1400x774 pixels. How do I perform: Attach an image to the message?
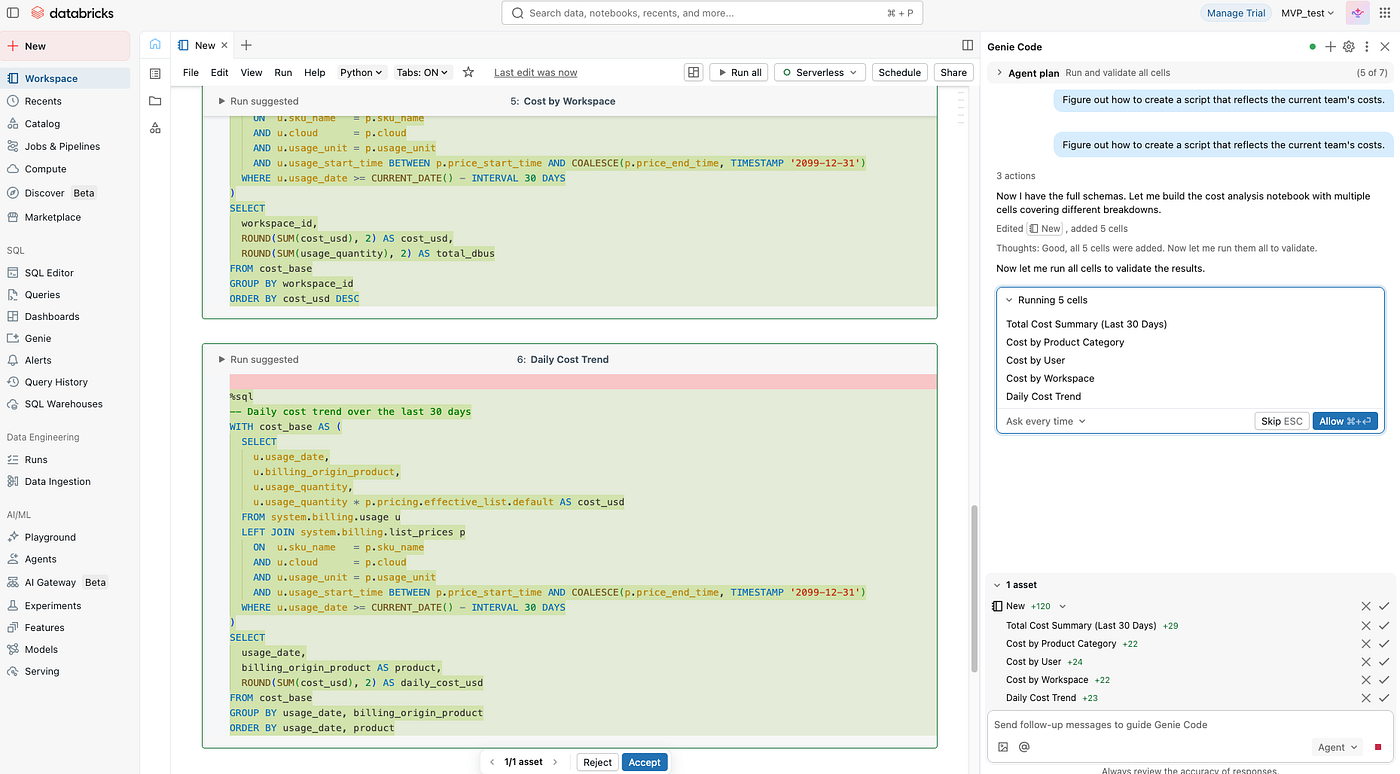[x=1003, y=747]
